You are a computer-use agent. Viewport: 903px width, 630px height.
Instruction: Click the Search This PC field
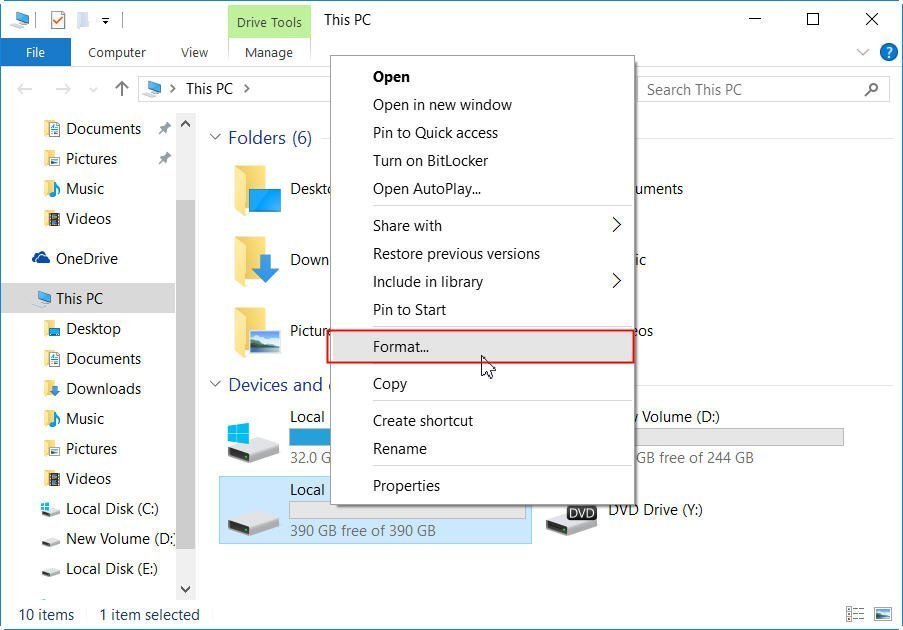750,89
